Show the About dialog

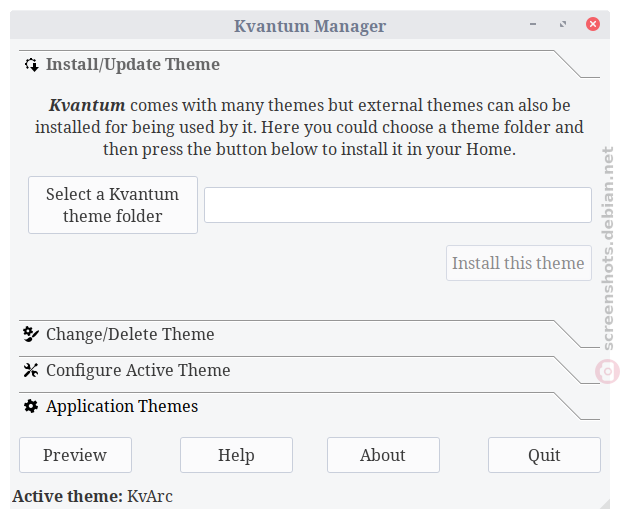click(383, 455)
